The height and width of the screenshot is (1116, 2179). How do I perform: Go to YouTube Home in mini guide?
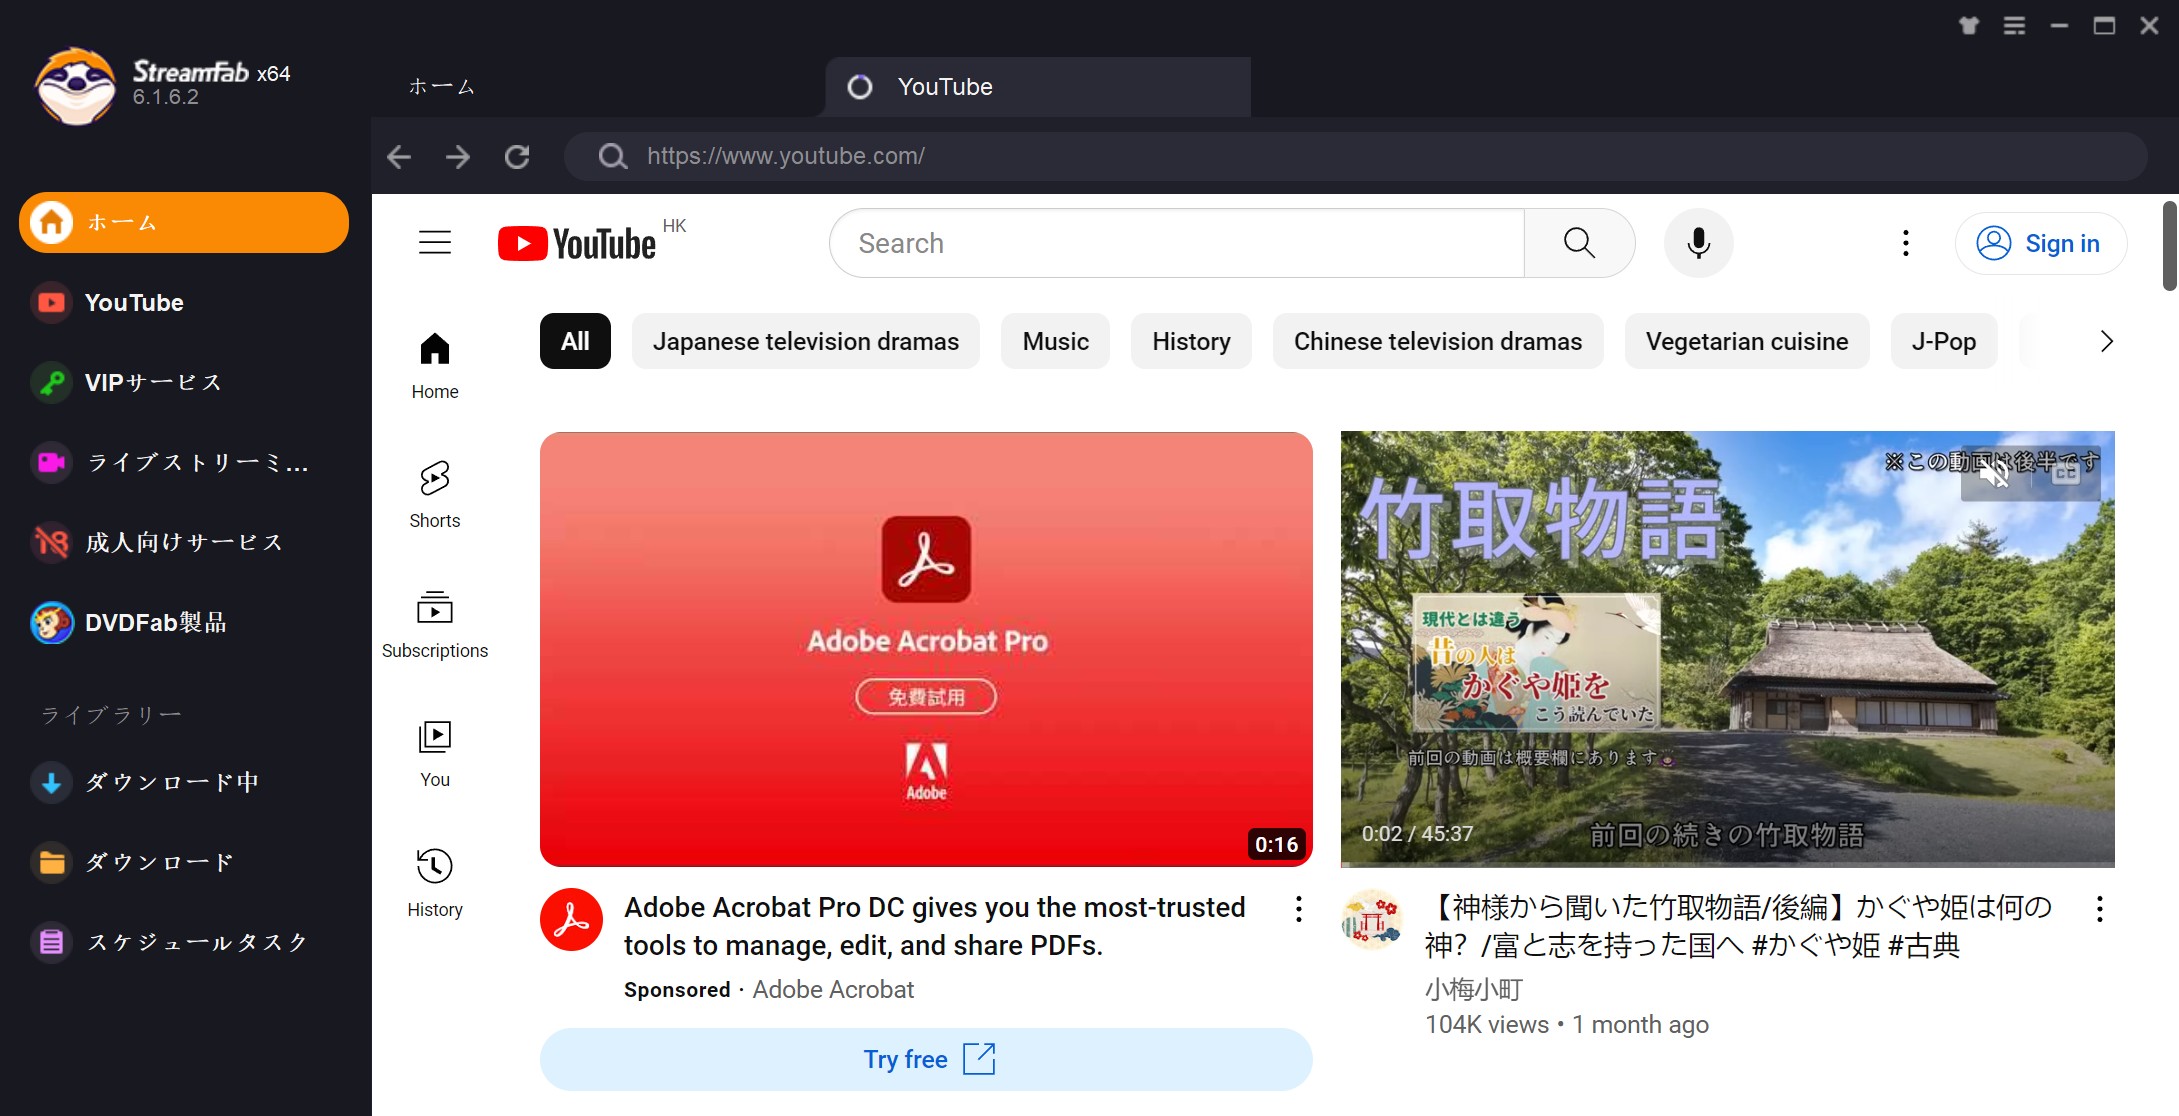tap(435, 366)
